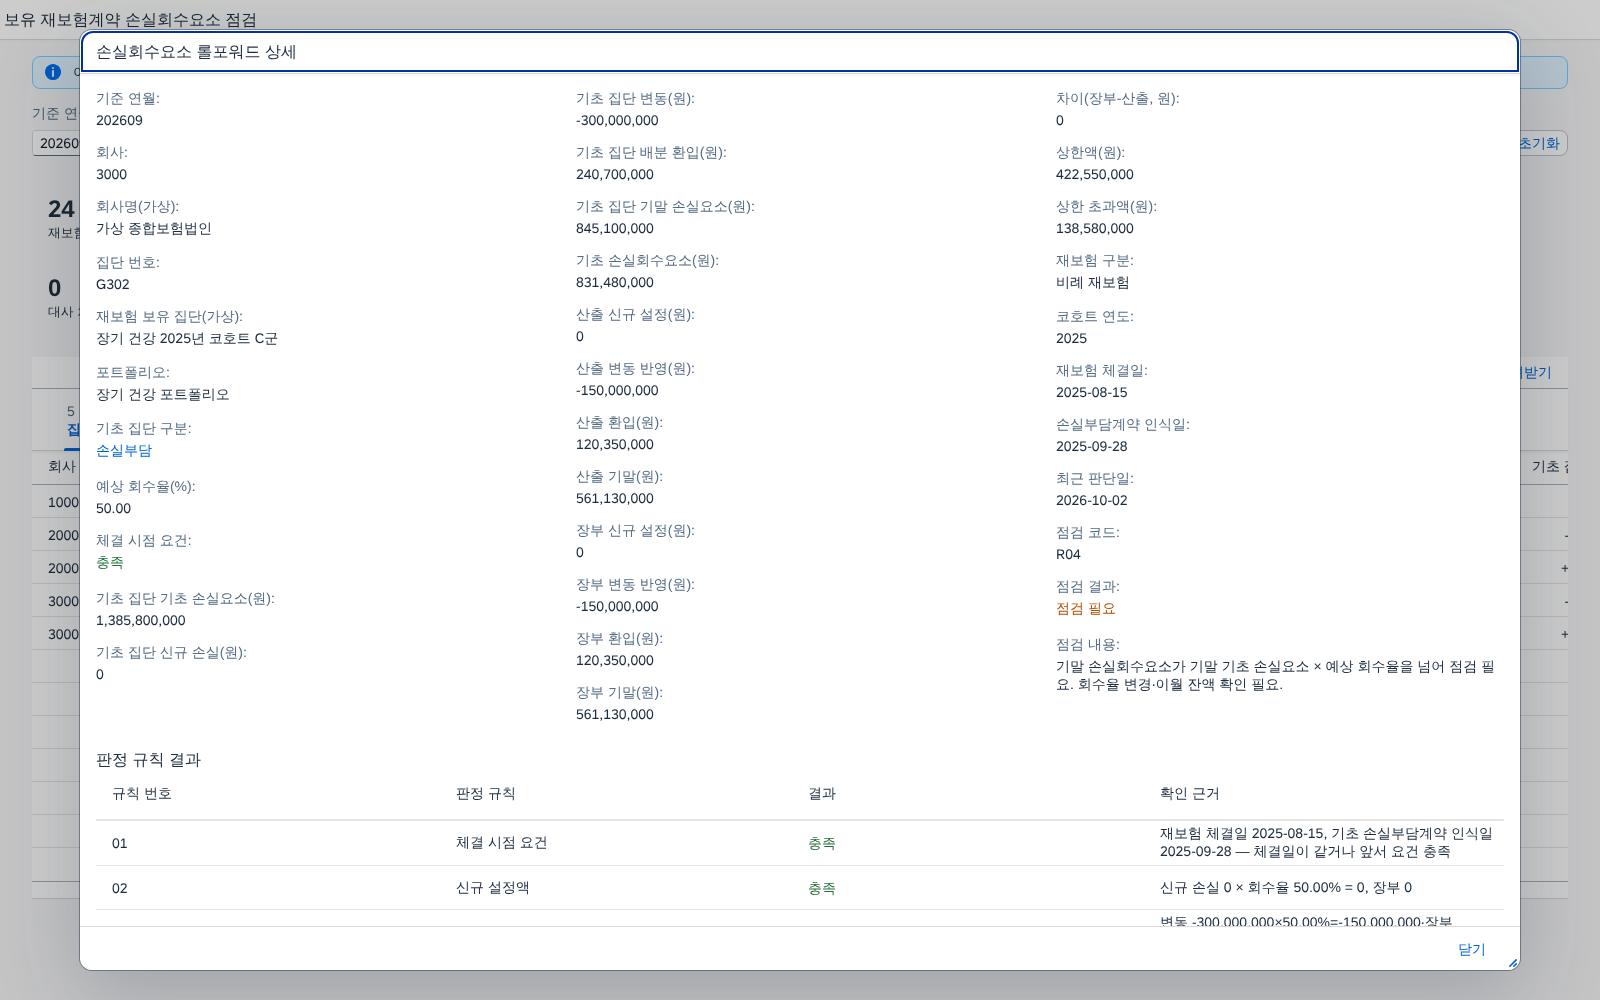
Task: Select rule row 01 체결 시점 요건
Action: [x=800, y=843]
